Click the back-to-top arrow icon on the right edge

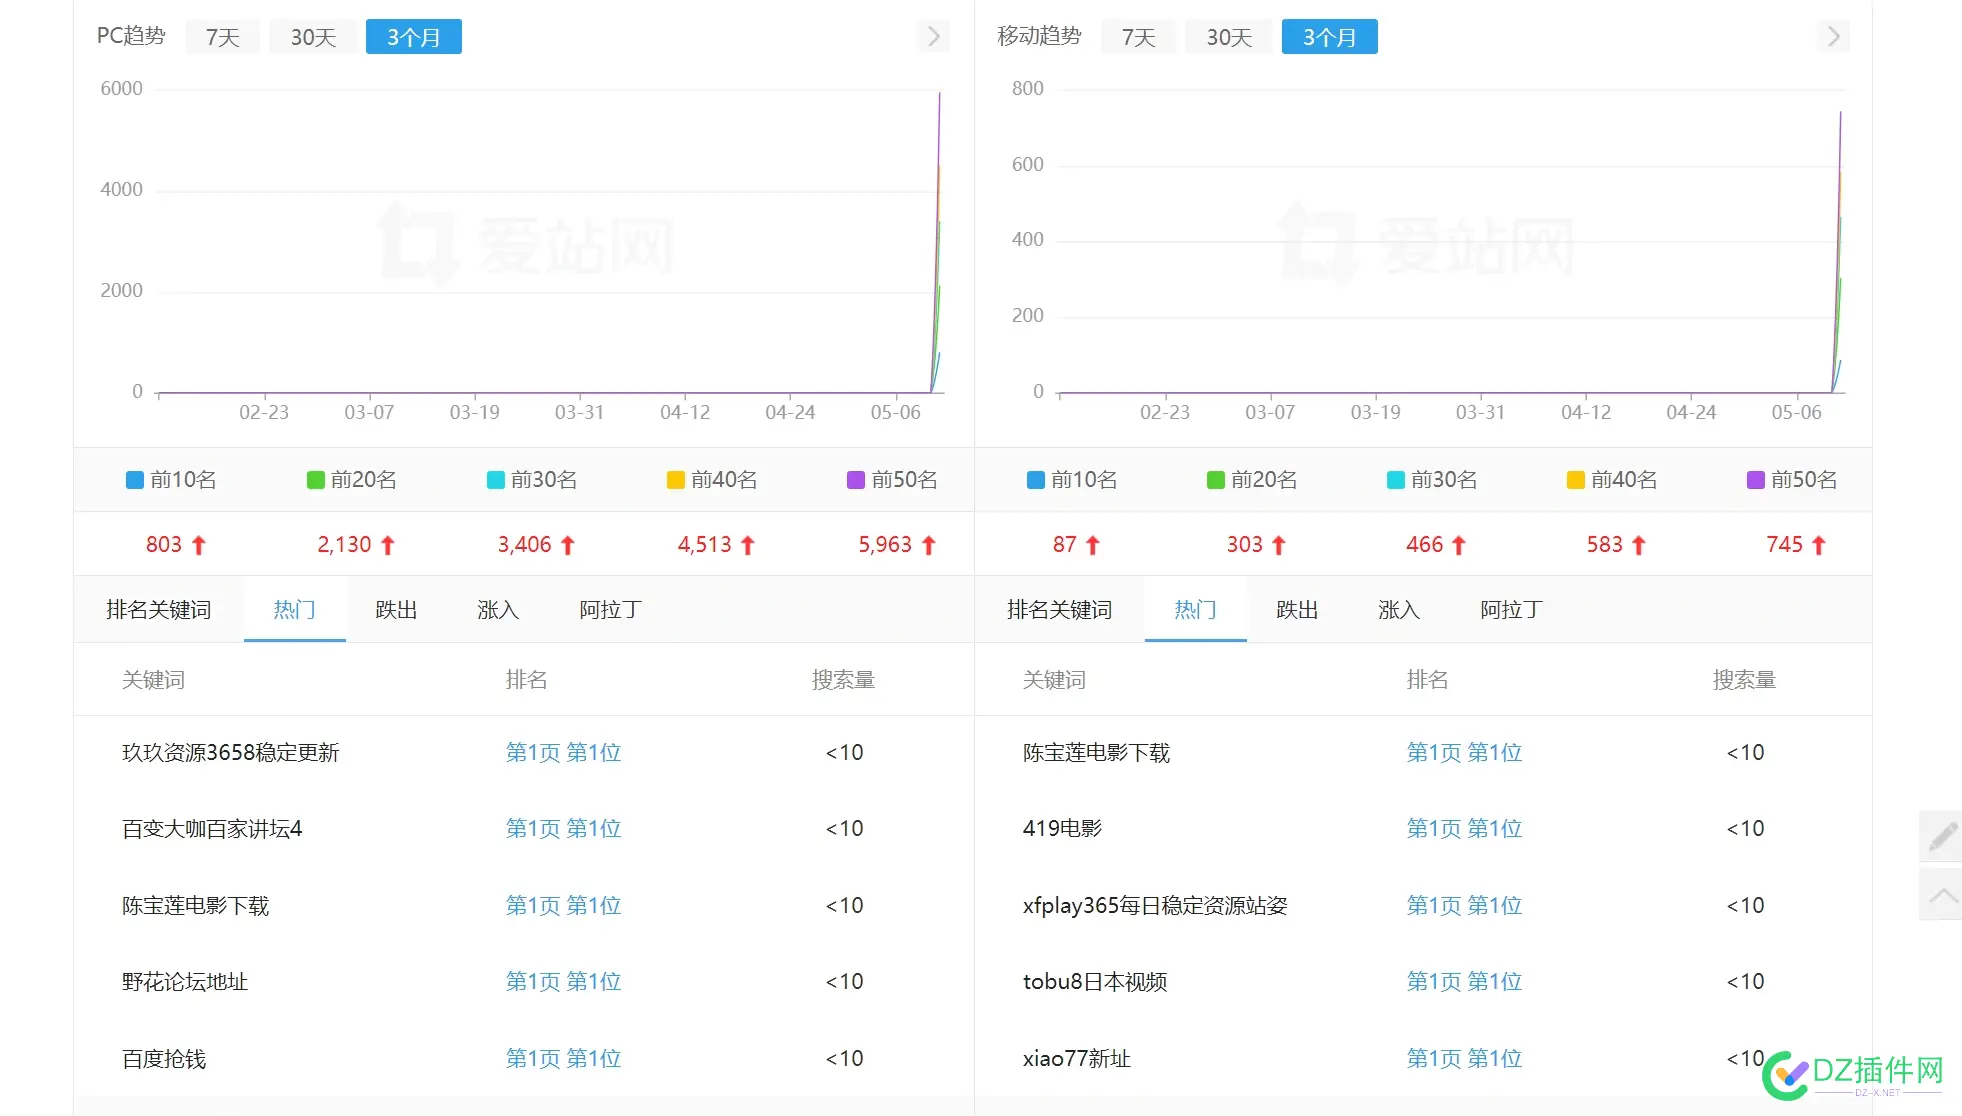(1940, 895)
